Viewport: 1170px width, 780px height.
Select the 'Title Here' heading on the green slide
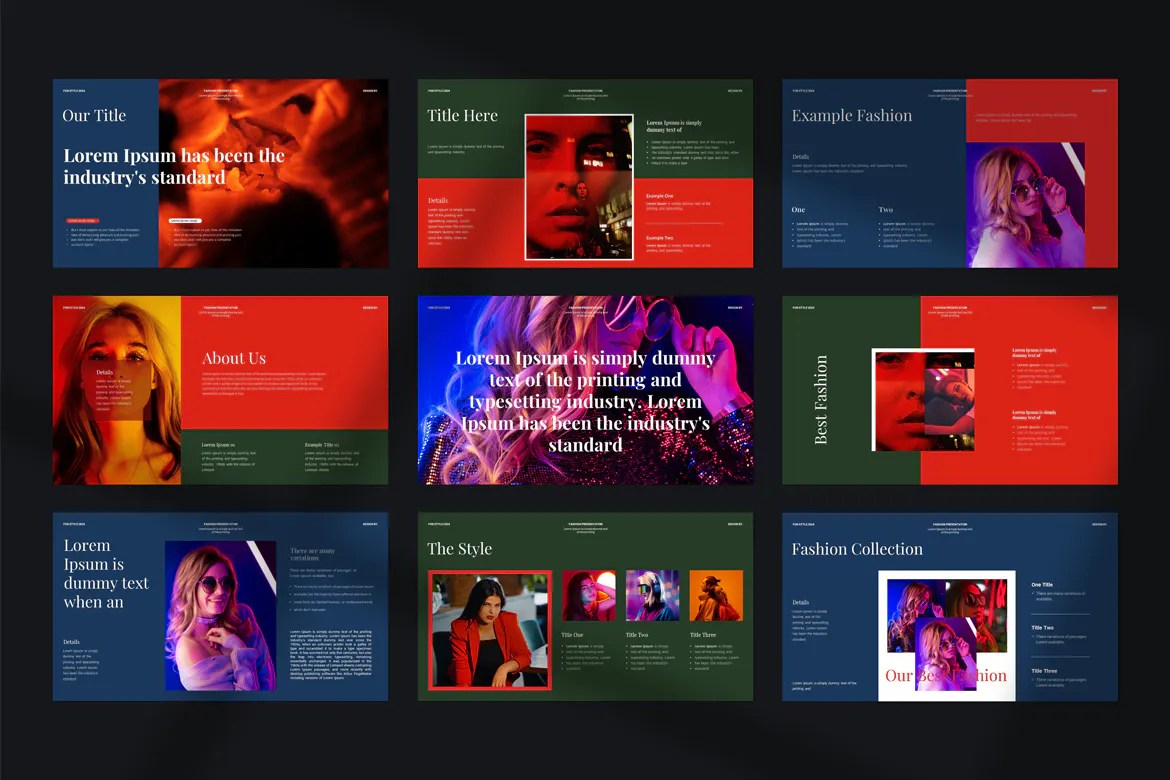[x=462, y=115]
